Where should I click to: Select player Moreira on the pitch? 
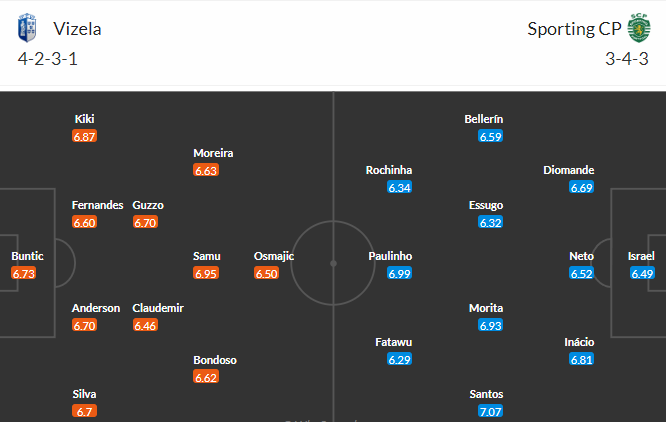click(213, 153)
